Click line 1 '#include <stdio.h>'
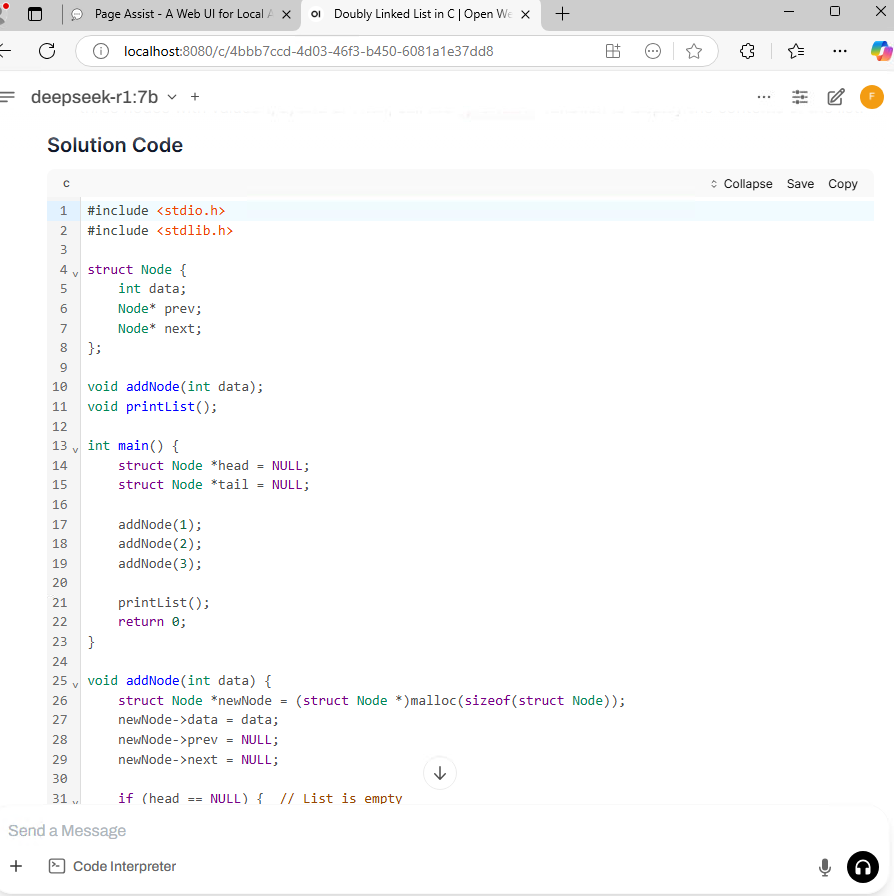Image resolution: width=894 pixels, height=896 pixels. [x=157, y=211]
